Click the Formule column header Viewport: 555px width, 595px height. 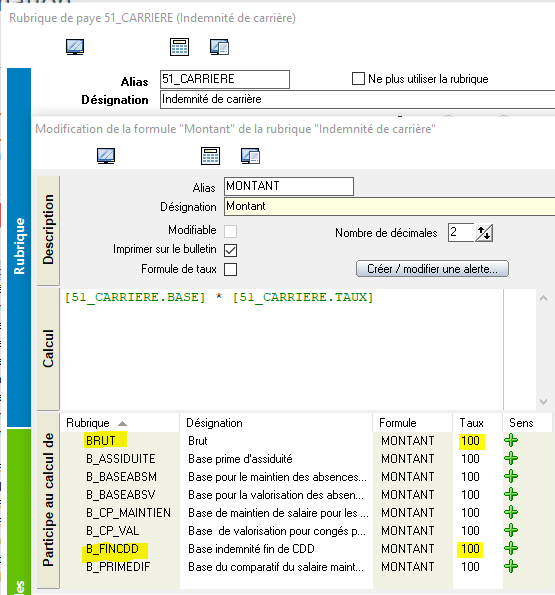click(413, 423)
